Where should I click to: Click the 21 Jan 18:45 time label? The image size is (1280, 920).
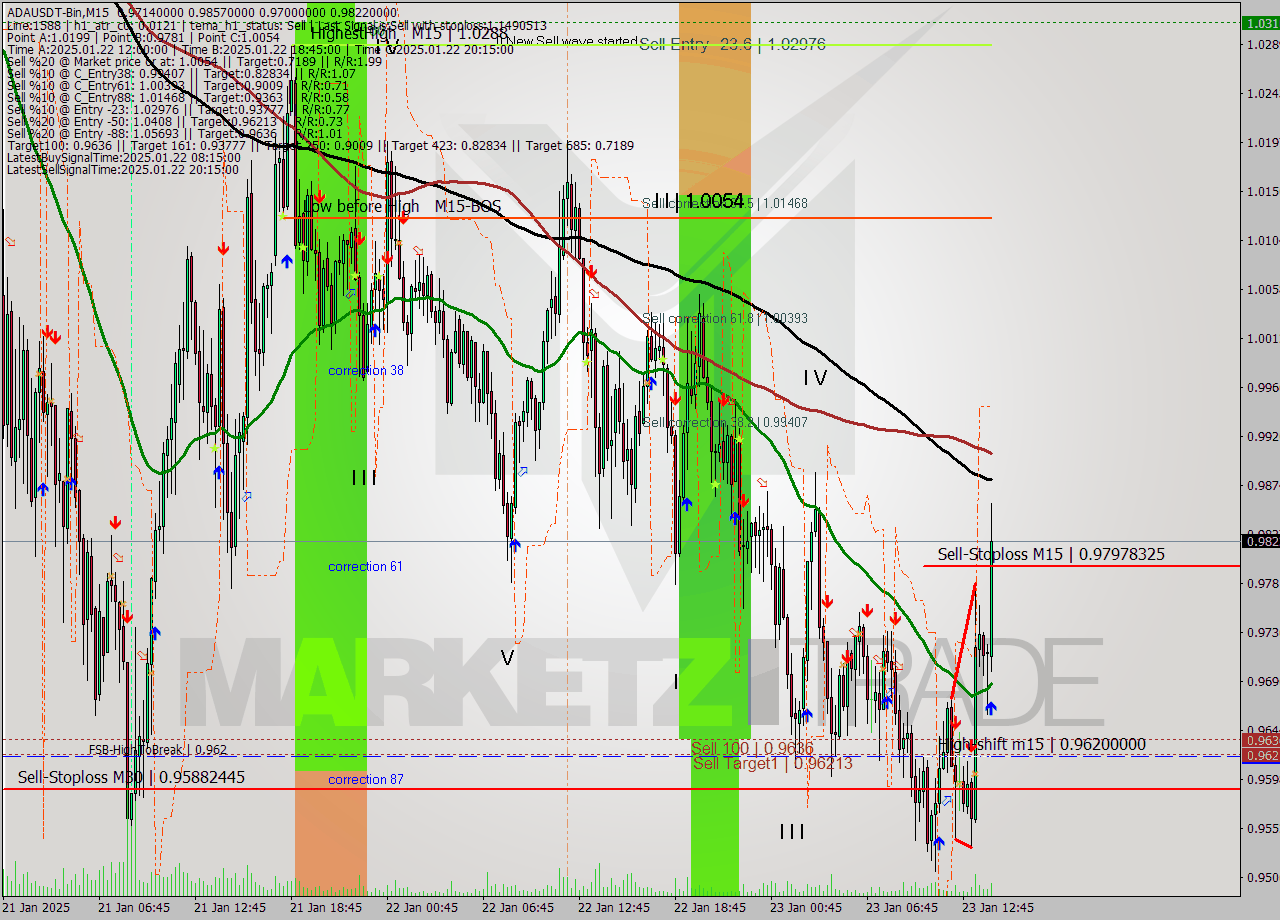coord(326,907)
